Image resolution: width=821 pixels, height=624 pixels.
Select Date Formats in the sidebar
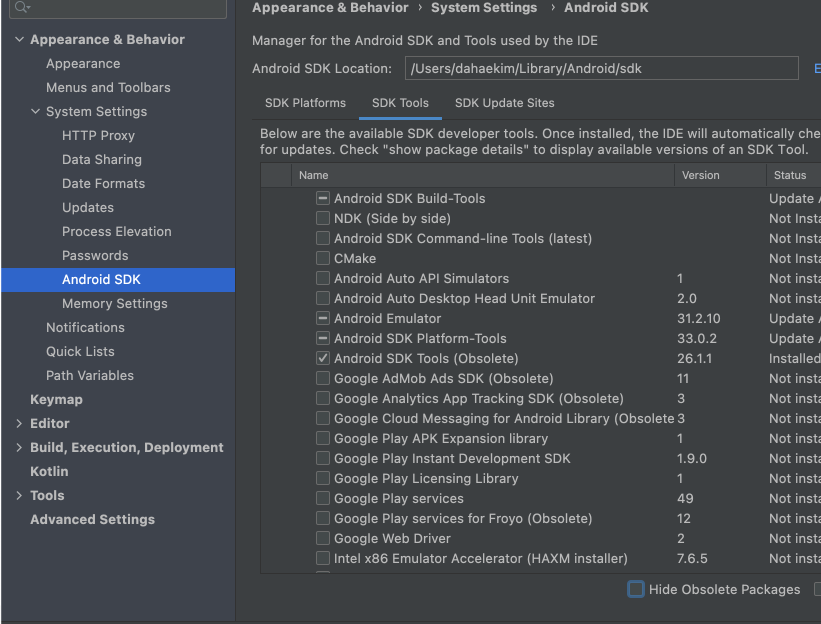pyautogui.click(x=103, y=184)
